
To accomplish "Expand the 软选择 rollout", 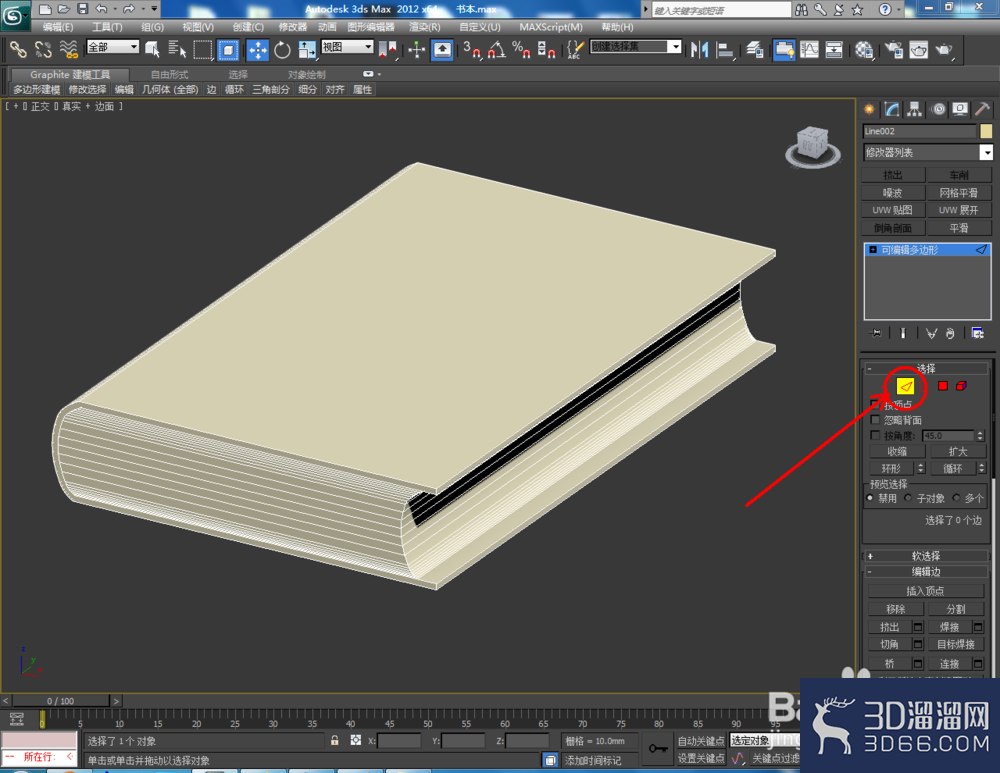I will 926,556.
